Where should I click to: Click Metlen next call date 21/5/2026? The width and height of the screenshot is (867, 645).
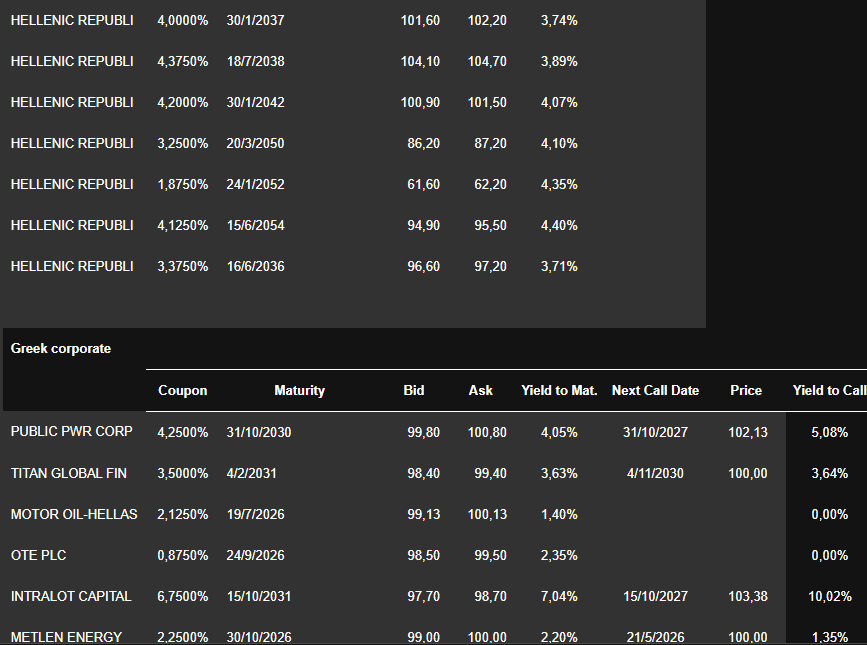pyautogui.click(x=655, y=637)
